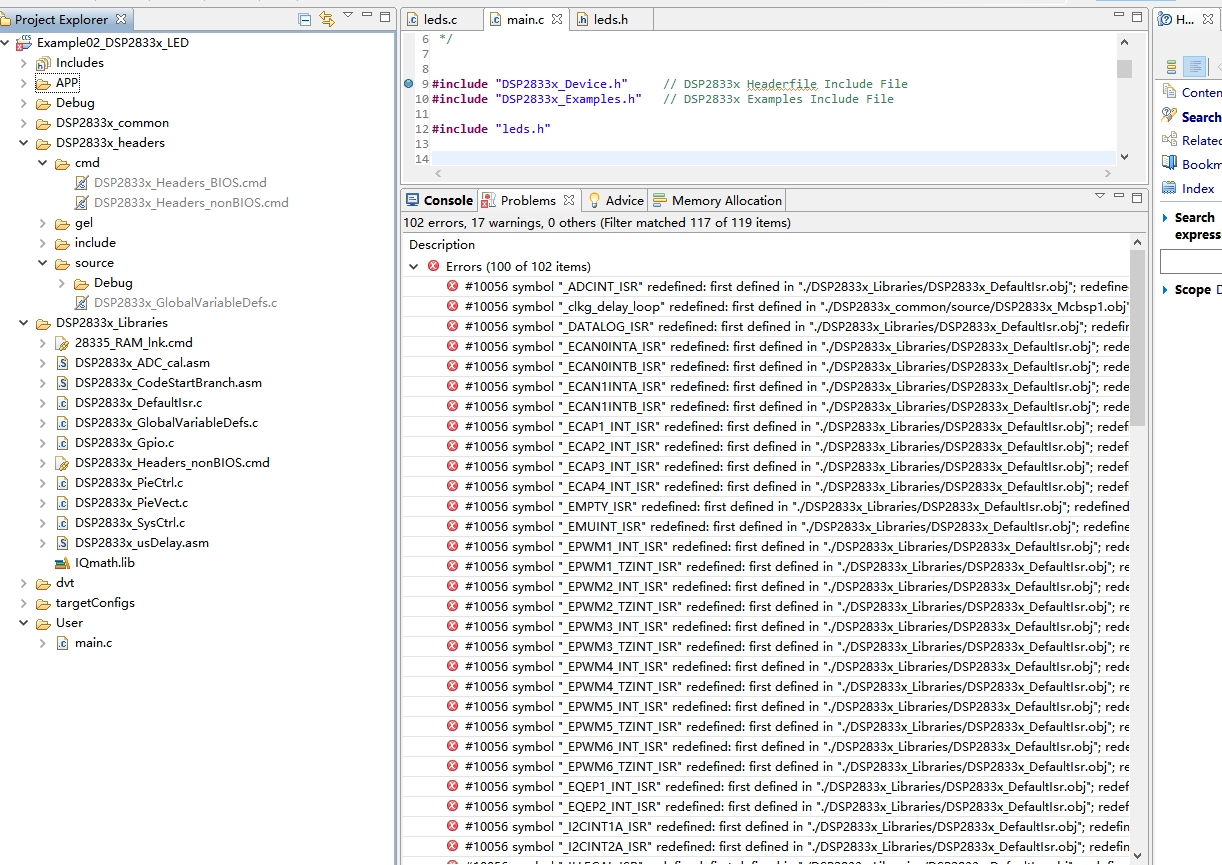Image resolution: width=1222 pixels, height=865 pixels.
Task: Click the Search link in Help pane
Action: (x=1201, y=117)
